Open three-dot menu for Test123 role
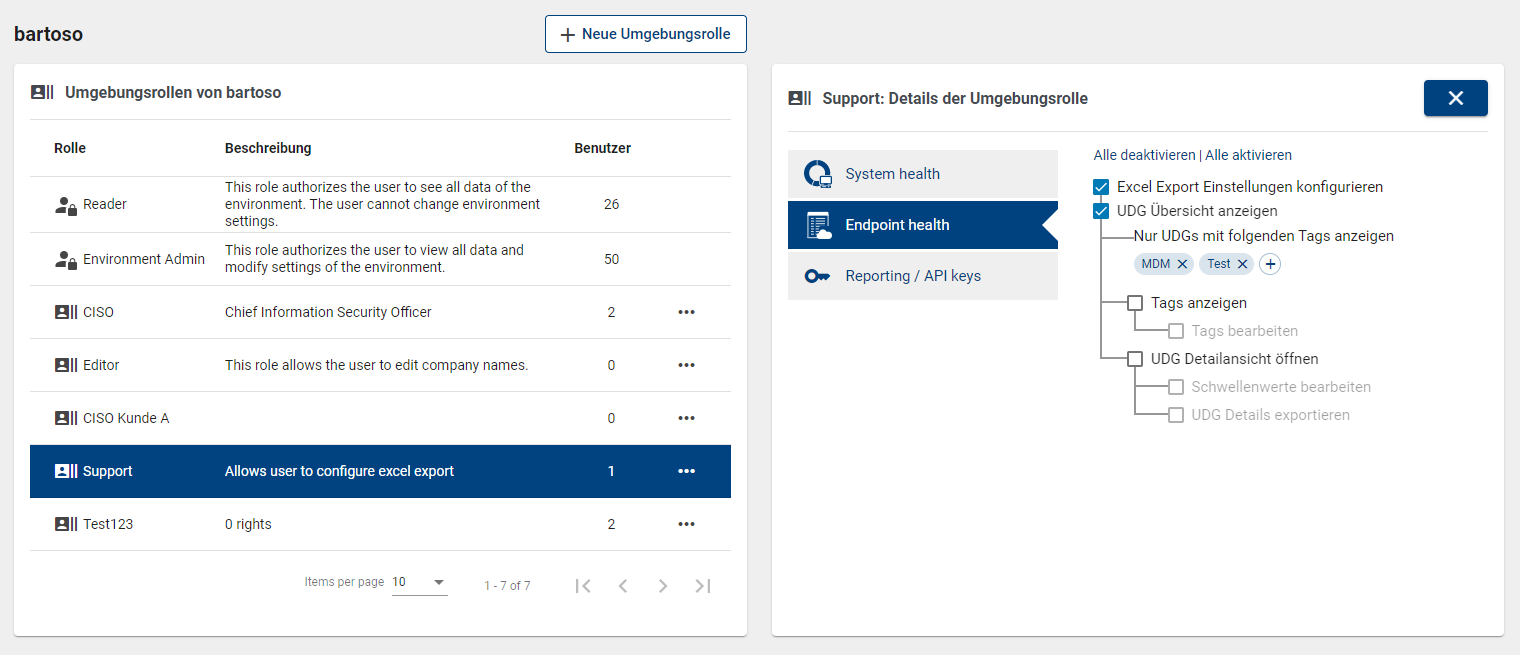This screenshot has height=655, width=1520. [x=686, y=524]
